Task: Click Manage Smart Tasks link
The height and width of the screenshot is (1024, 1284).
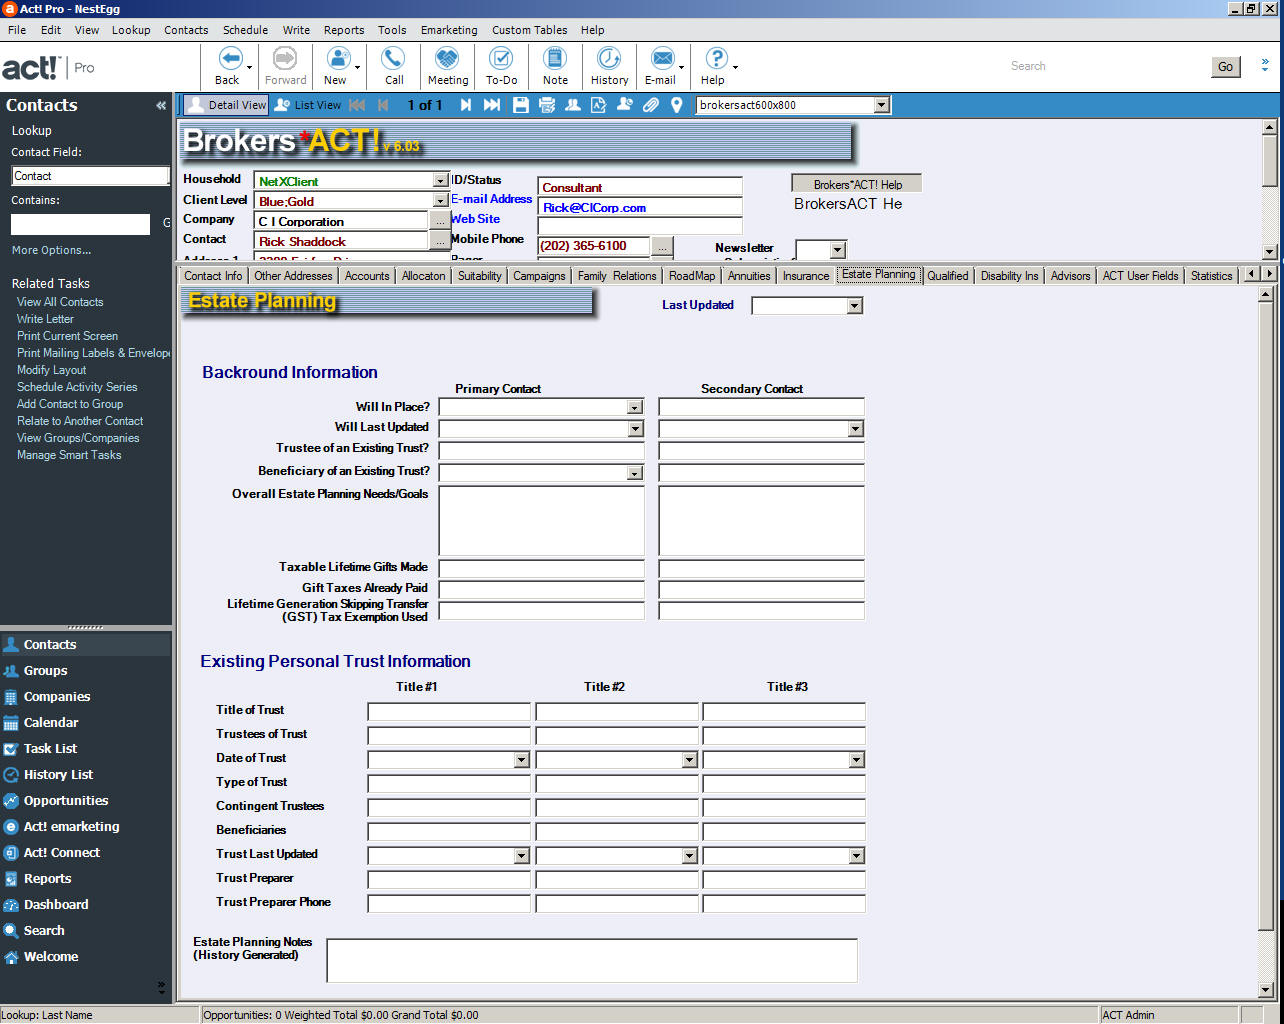Action: coord(69,455)
